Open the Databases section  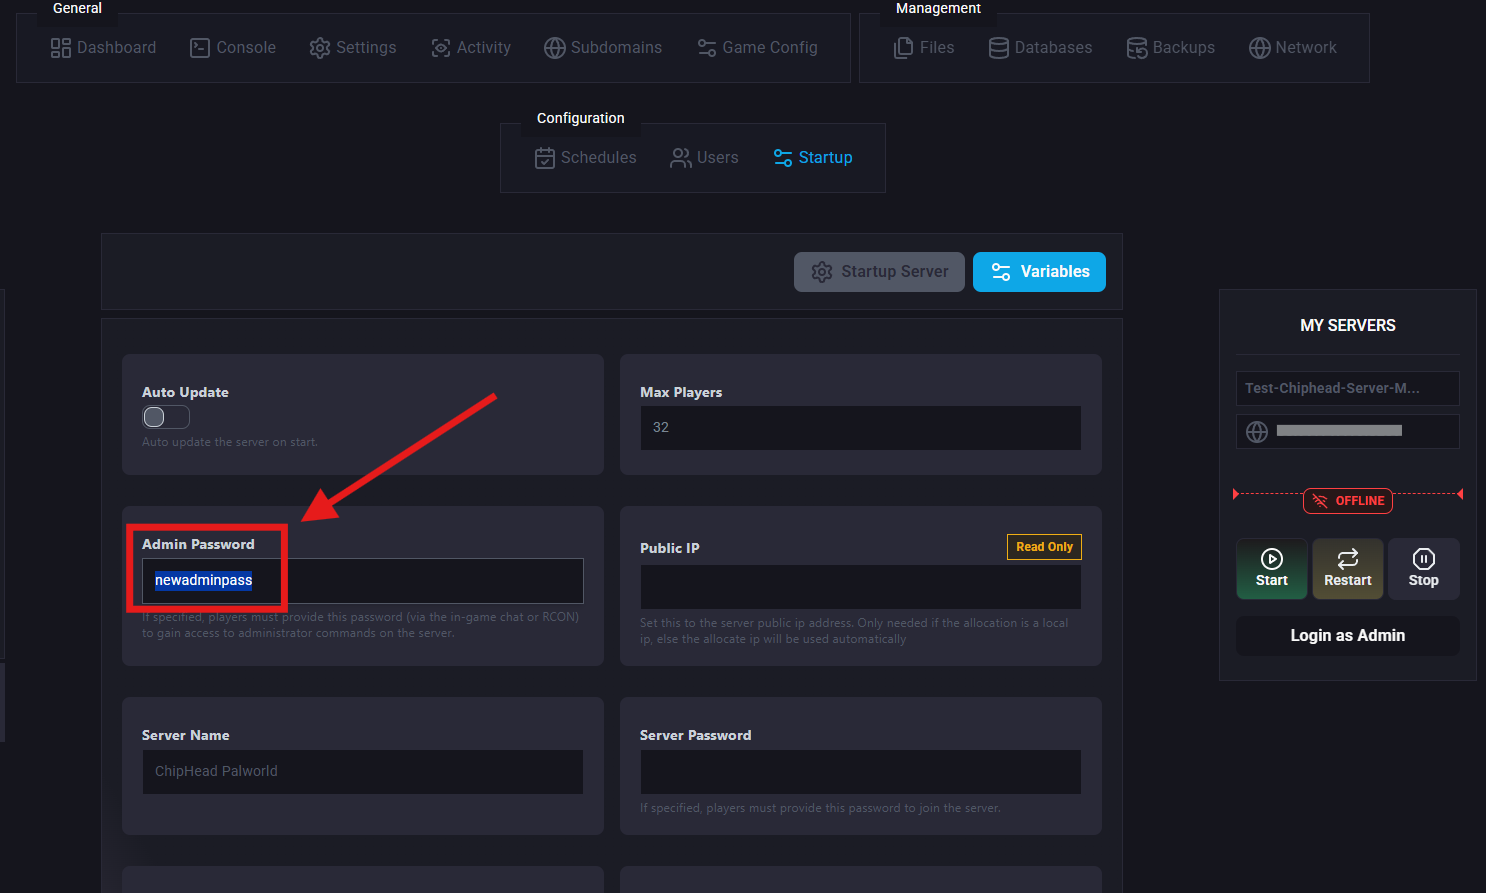click(1040, 47)
